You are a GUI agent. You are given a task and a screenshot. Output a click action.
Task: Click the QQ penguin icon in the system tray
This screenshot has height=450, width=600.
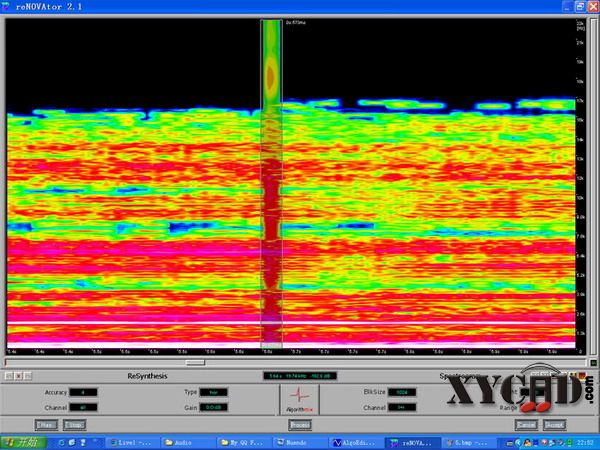(528, 443)
